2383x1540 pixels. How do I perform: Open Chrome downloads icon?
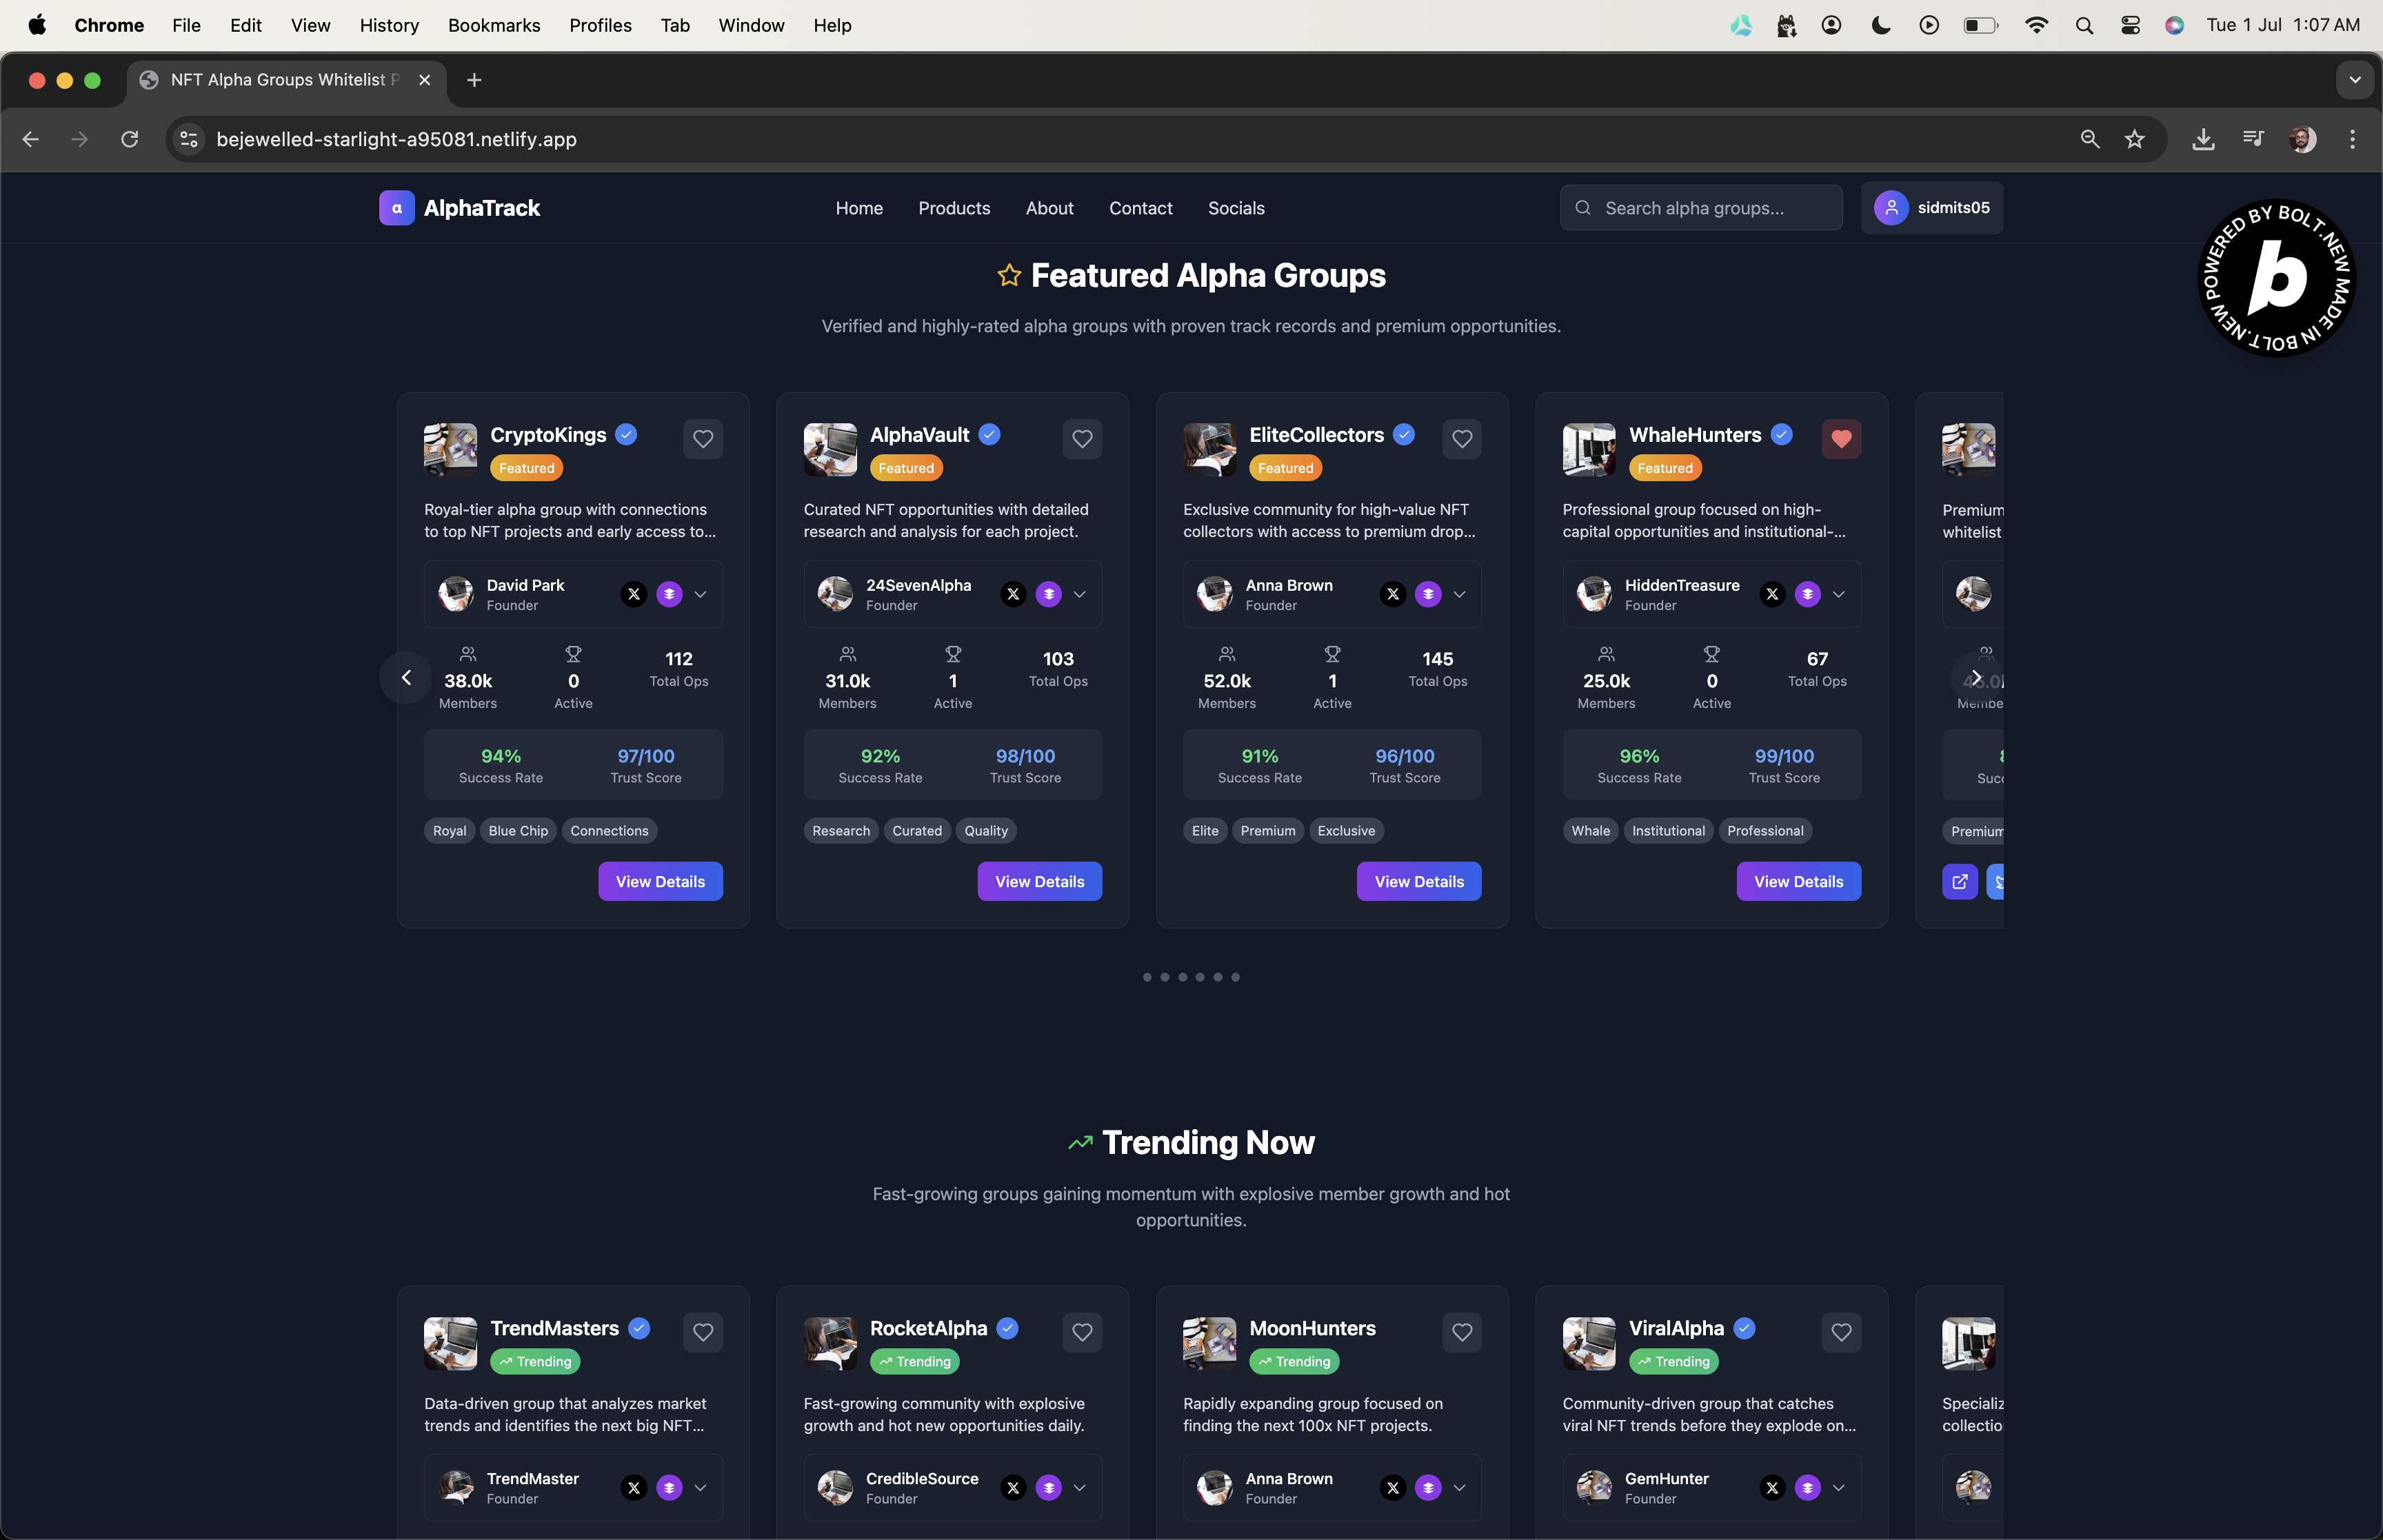(x=2203, y=139)
